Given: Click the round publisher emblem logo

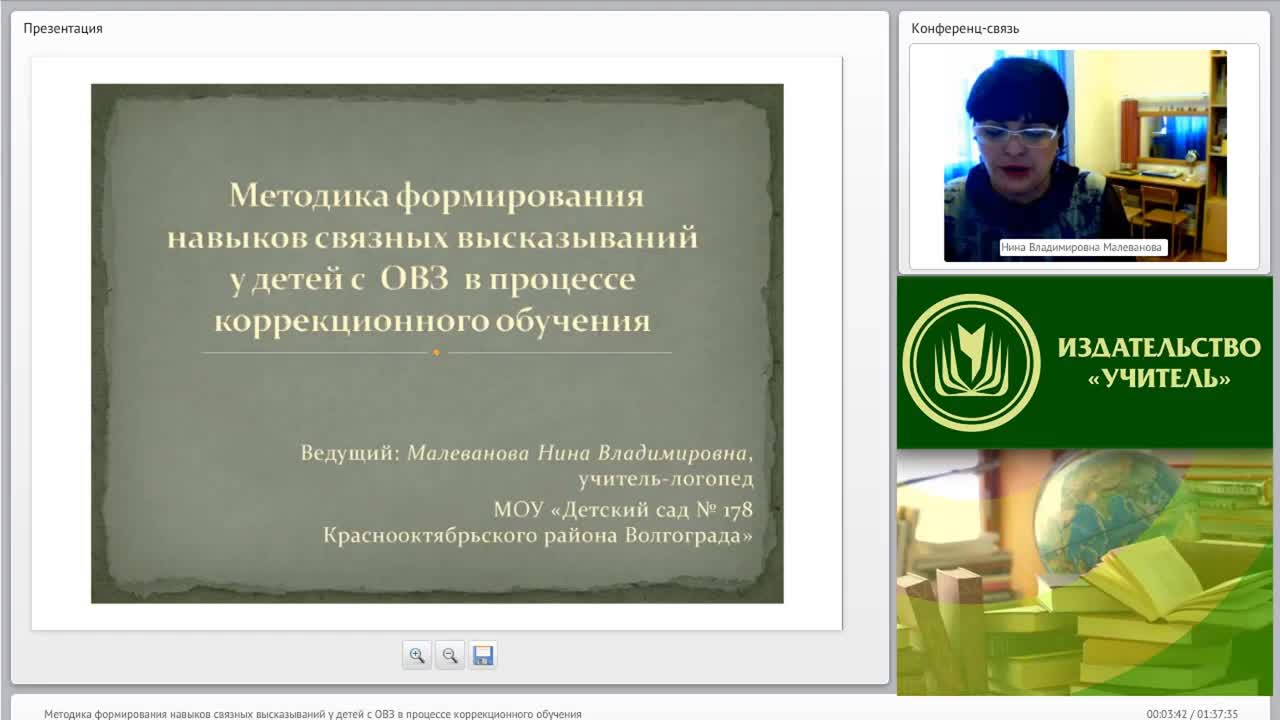Looking at the screenshot, I should tap(971, 362).
